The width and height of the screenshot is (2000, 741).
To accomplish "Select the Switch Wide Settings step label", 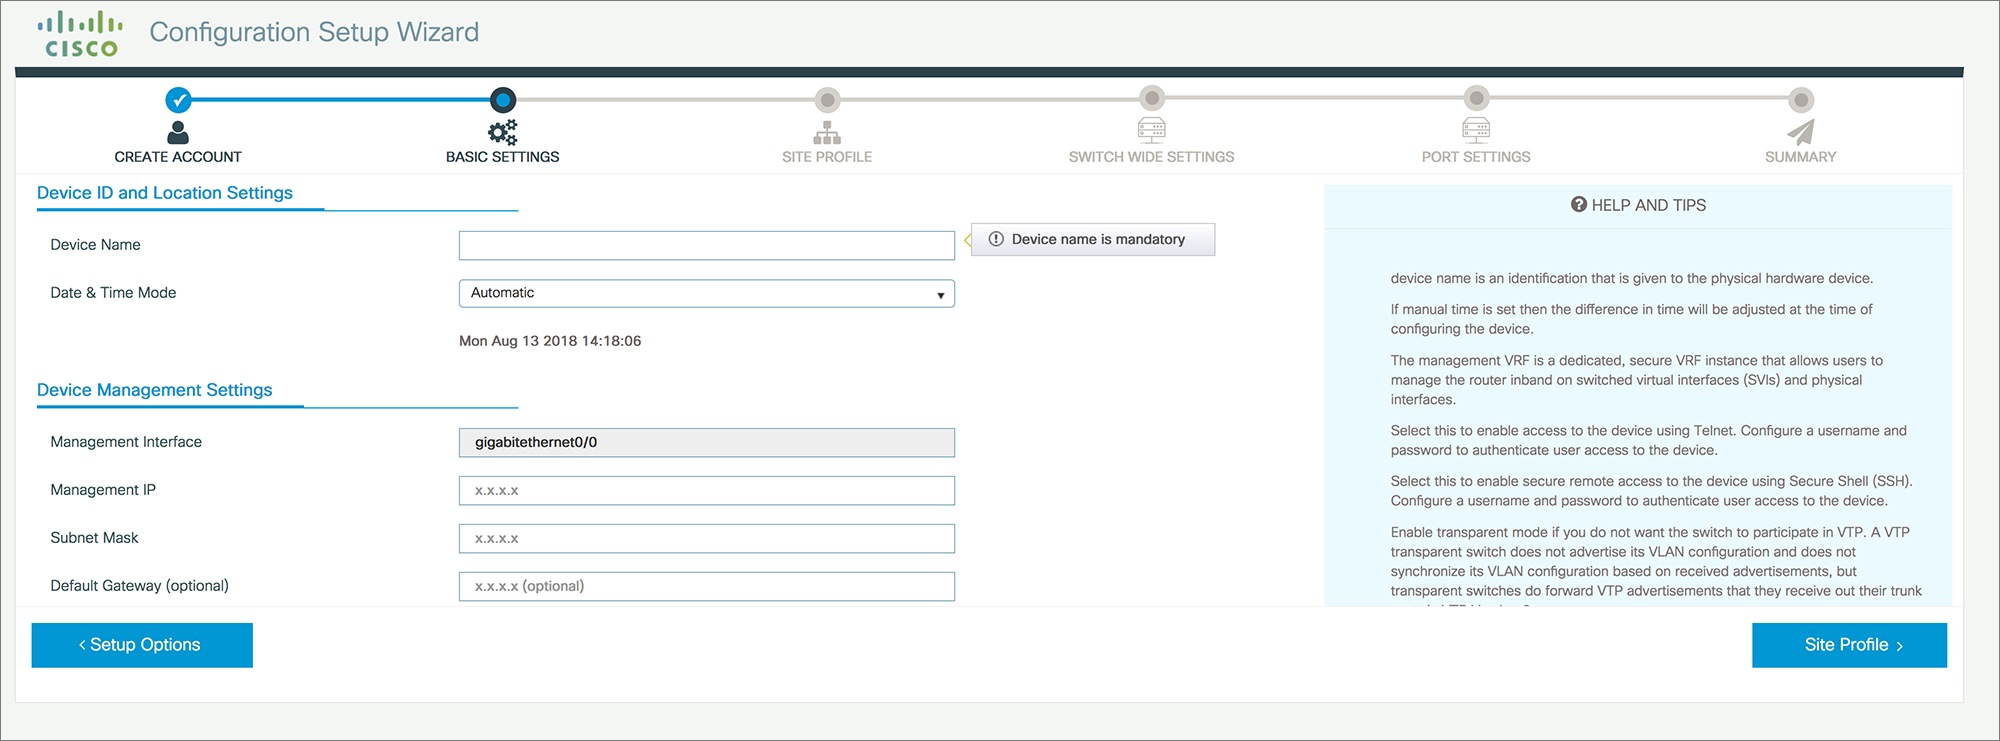I will click(1152, 157).
